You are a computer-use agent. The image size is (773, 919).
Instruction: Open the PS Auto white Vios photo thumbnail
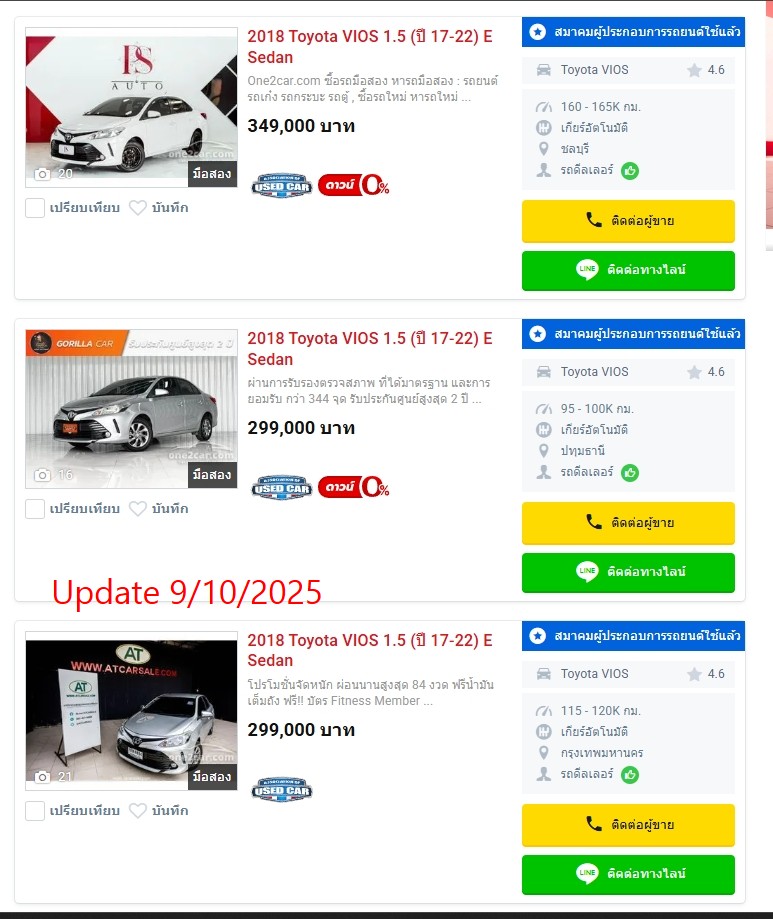(x=131, y=107)
